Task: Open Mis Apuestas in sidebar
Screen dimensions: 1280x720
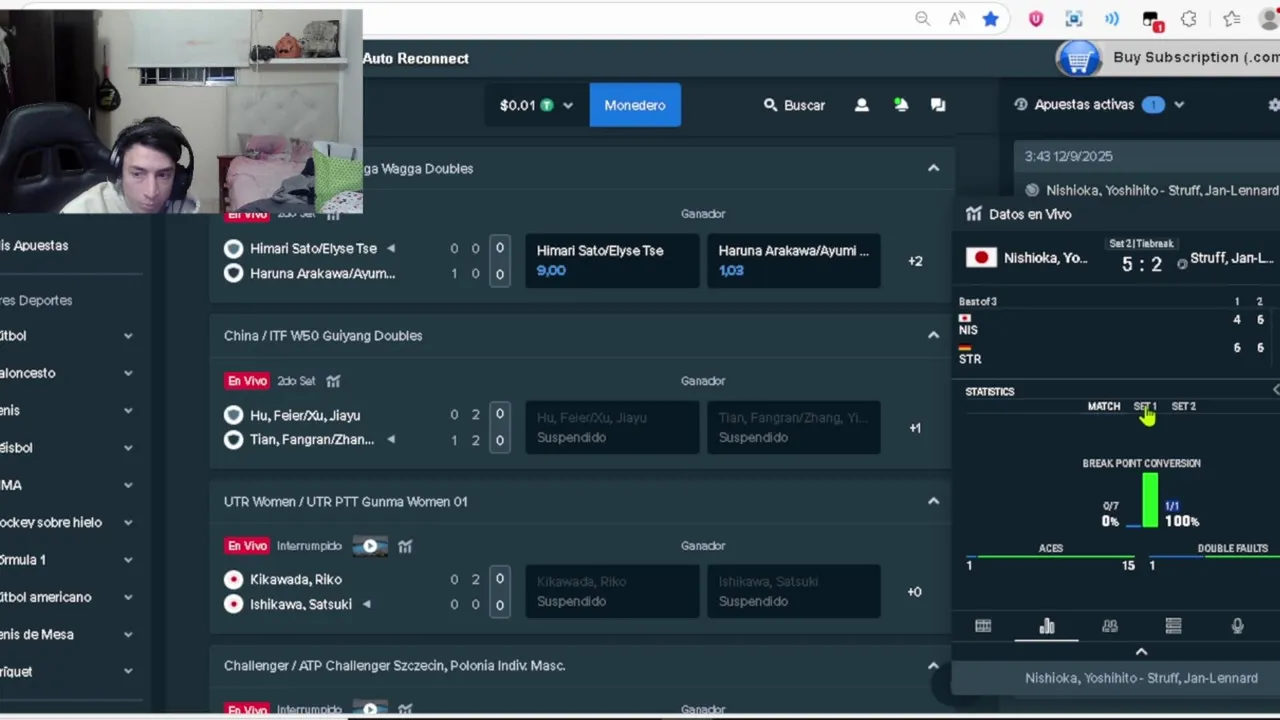Action: (34, 245)
